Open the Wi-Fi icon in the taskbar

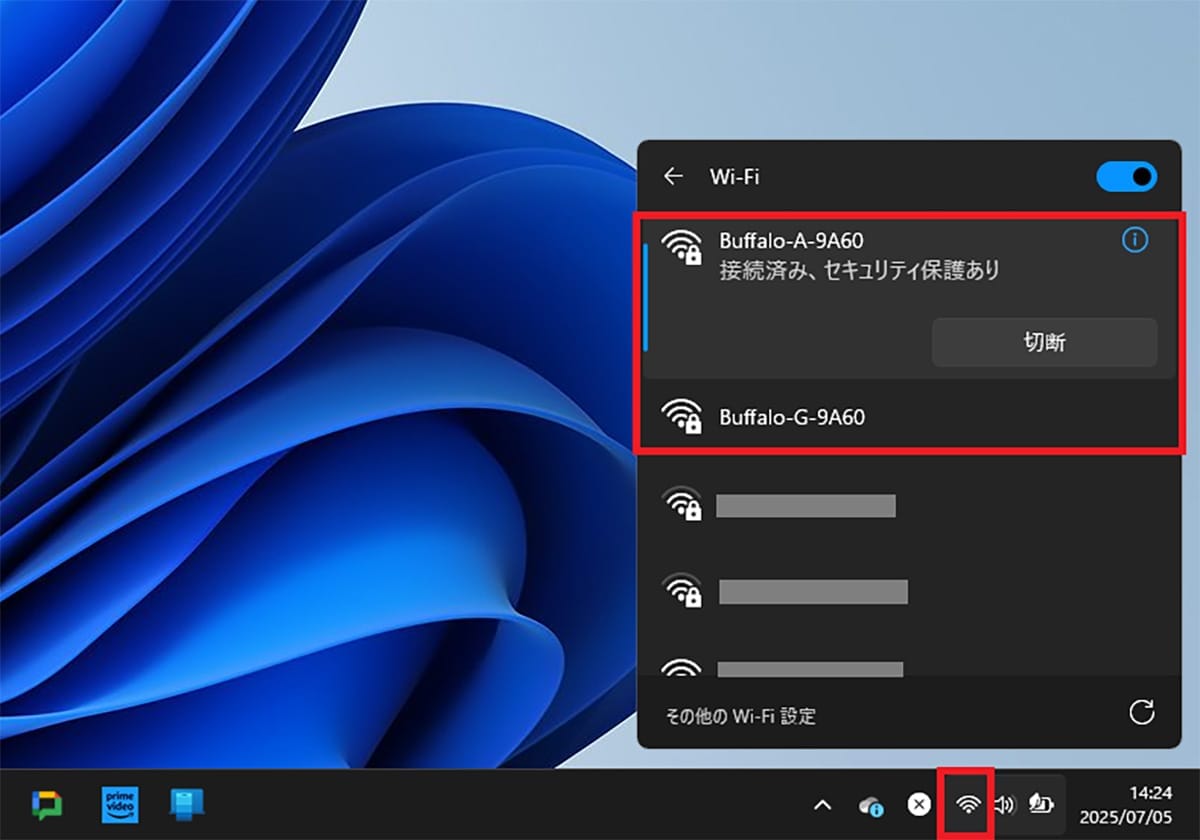(x=968, y=804)
